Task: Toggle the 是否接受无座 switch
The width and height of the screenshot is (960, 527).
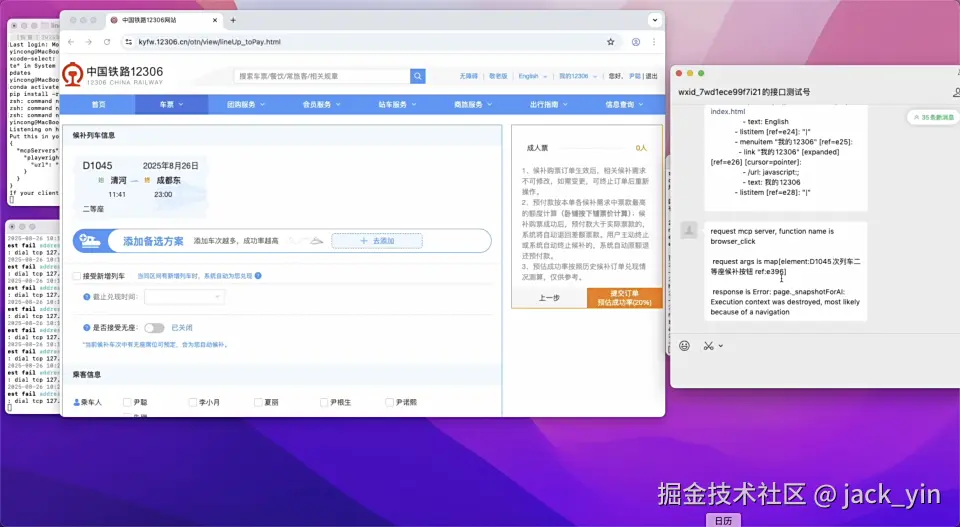Action: tap(154, 328)
